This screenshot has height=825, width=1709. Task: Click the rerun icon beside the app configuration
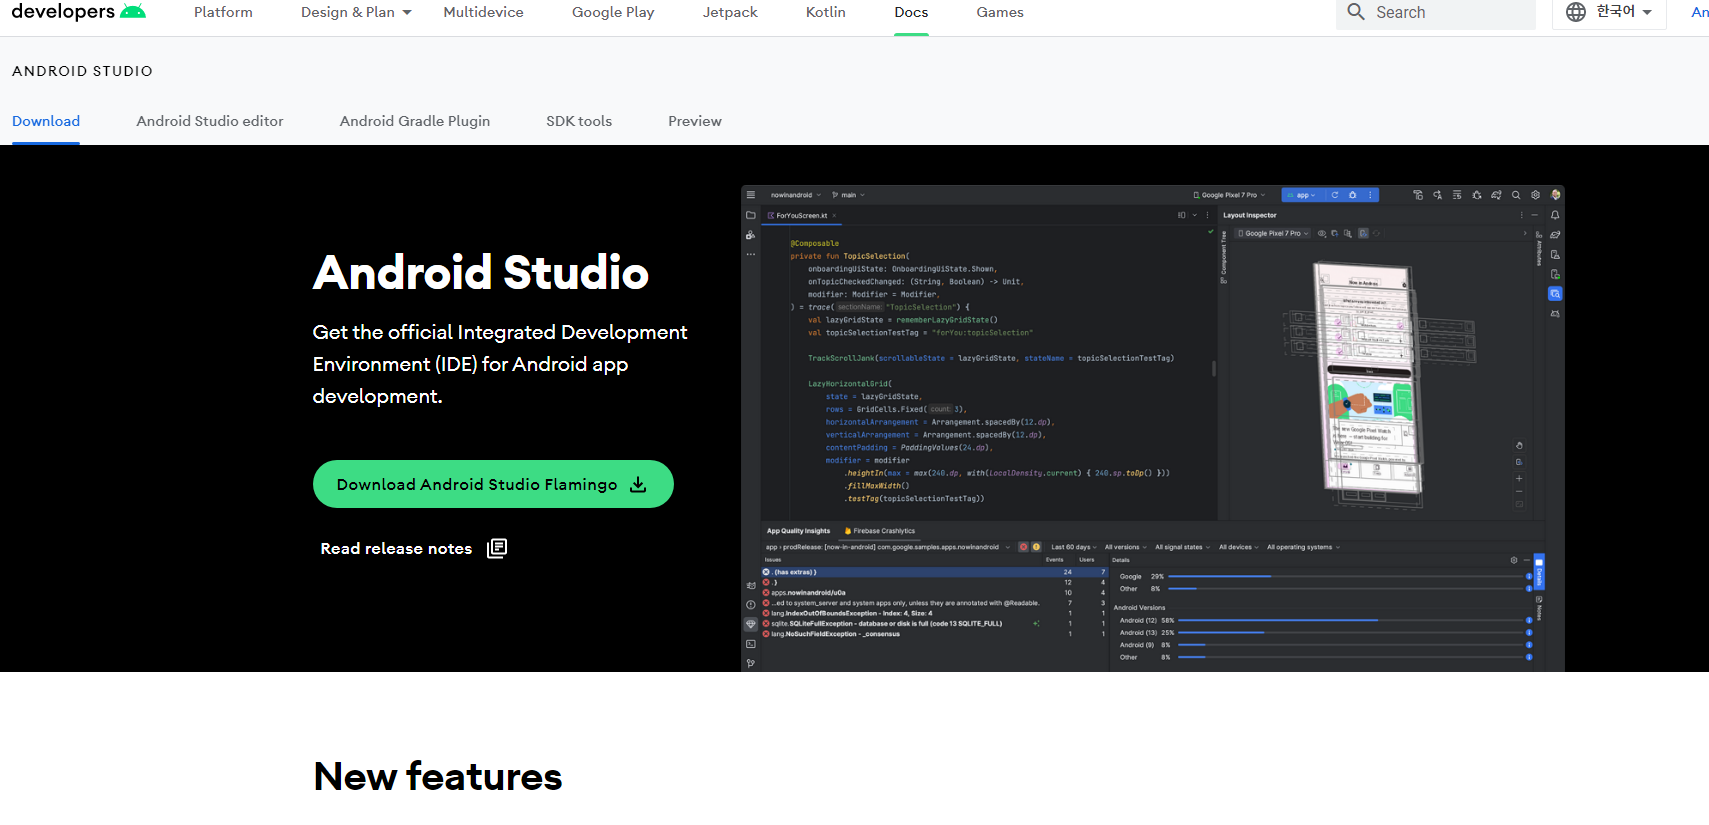point(1334,195)
